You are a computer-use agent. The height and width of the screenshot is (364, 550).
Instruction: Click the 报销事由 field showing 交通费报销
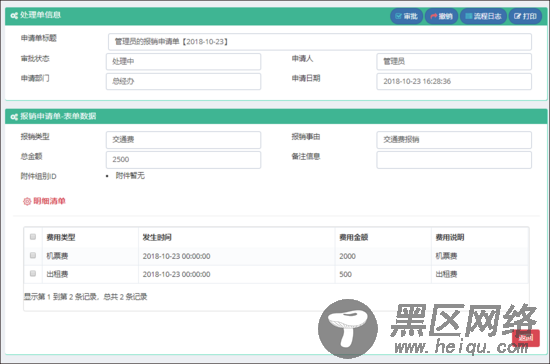454,140
